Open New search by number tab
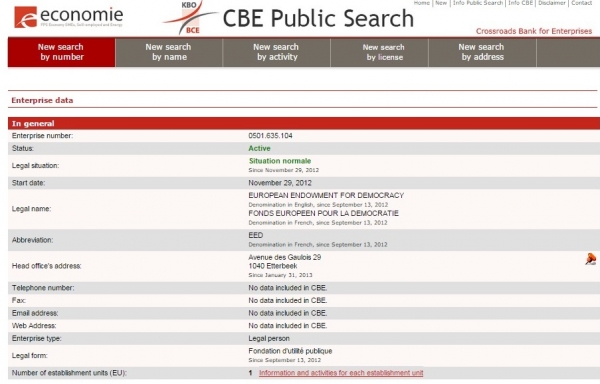Screen dimensions: 600x384 61,52
